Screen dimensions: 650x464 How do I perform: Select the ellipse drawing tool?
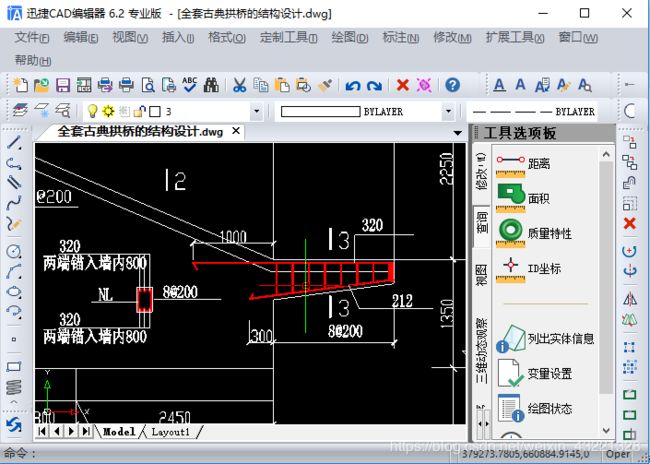(x=14, y=291)
